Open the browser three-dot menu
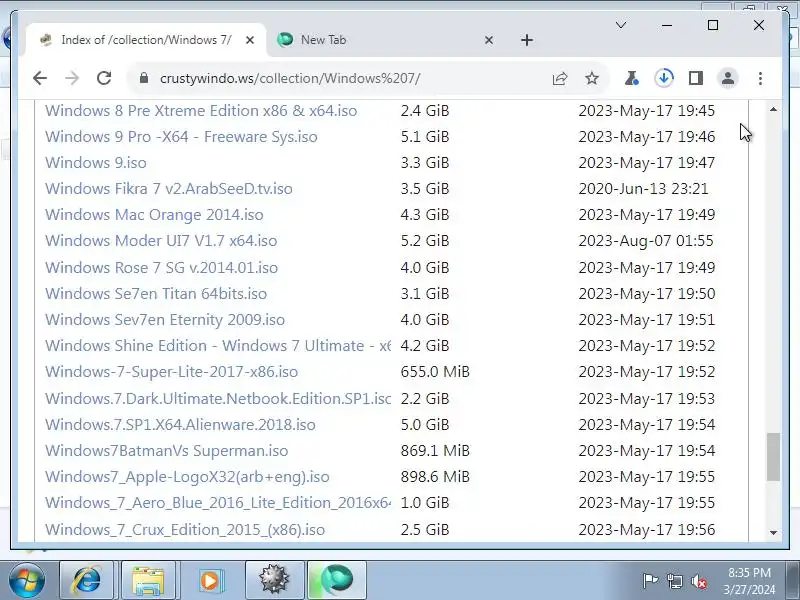The height and width of the screenshot is (600, 800). pos(760,78)
